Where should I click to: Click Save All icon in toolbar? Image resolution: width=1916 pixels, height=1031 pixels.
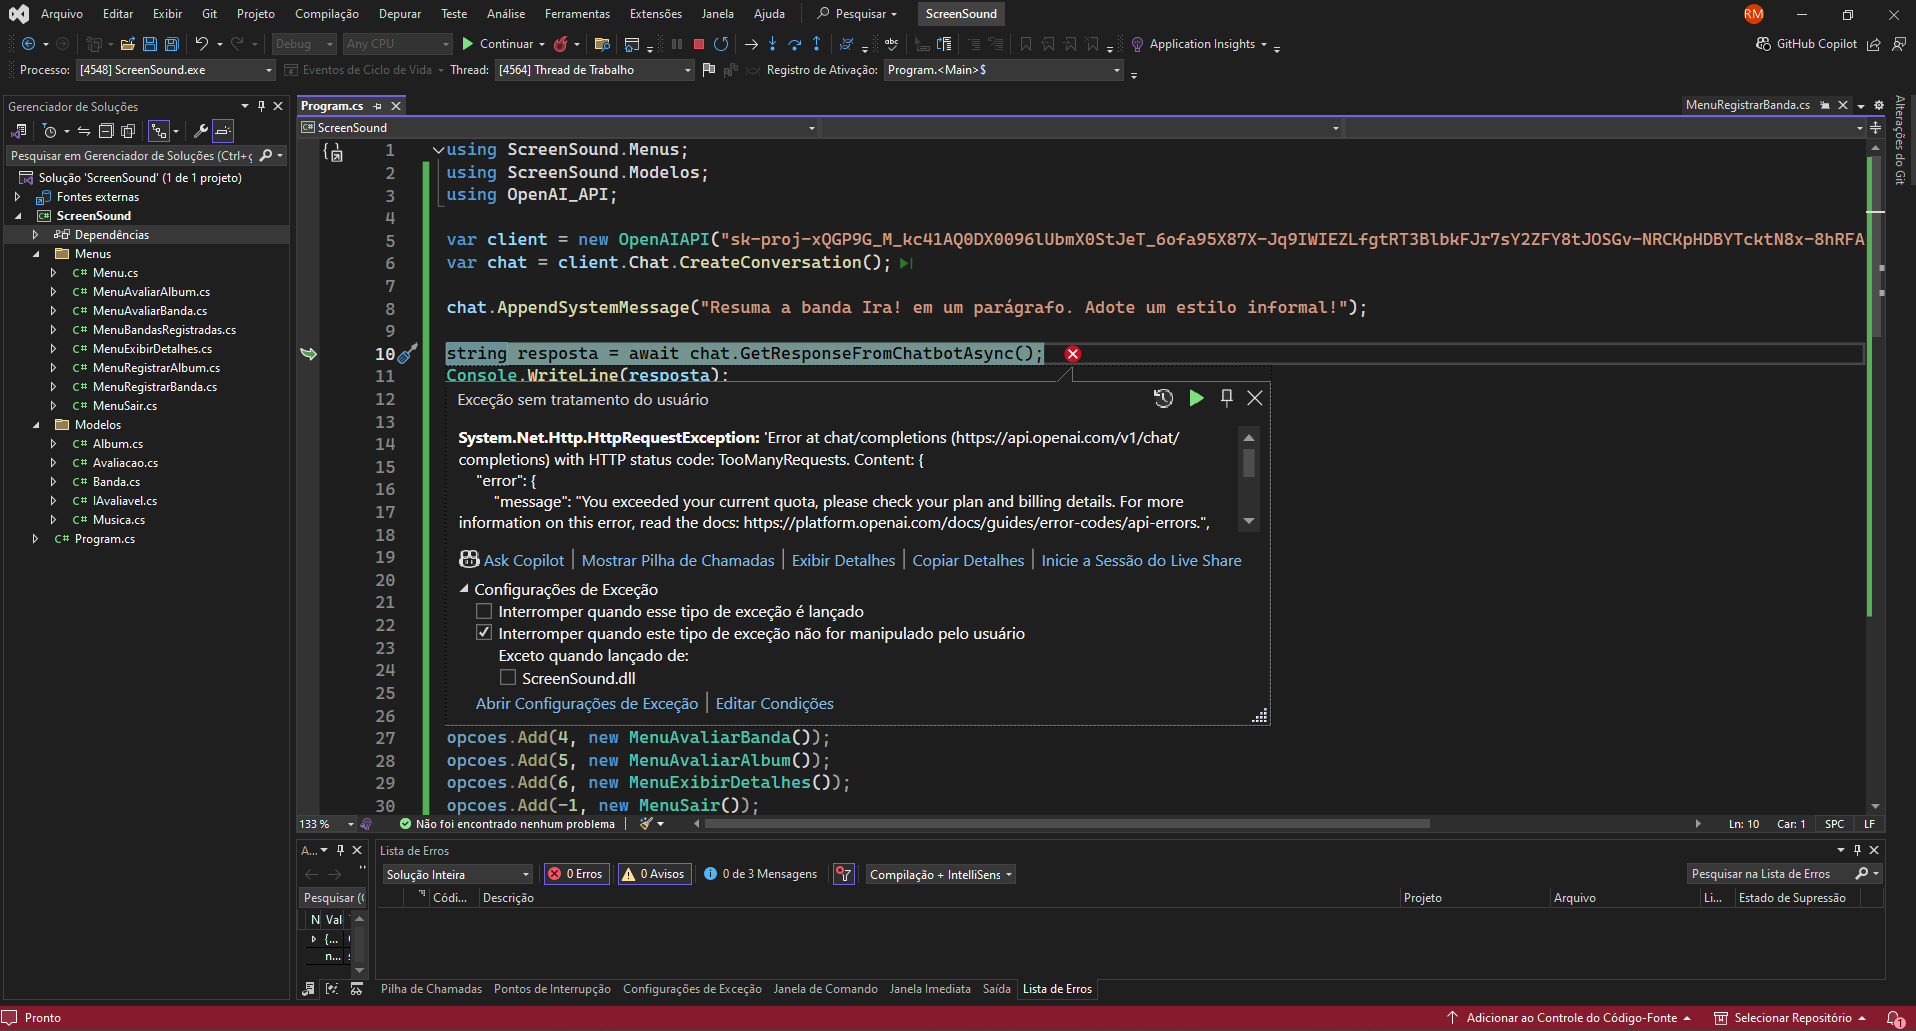171,44
